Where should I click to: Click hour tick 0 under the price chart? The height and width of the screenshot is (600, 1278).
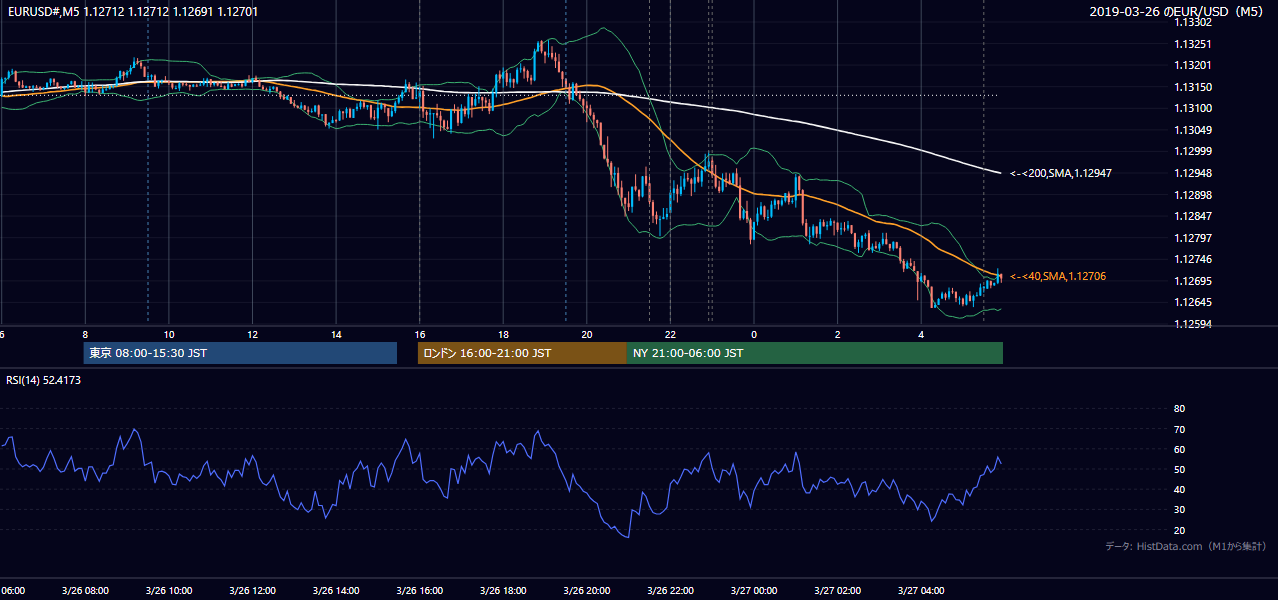[754, 334]
